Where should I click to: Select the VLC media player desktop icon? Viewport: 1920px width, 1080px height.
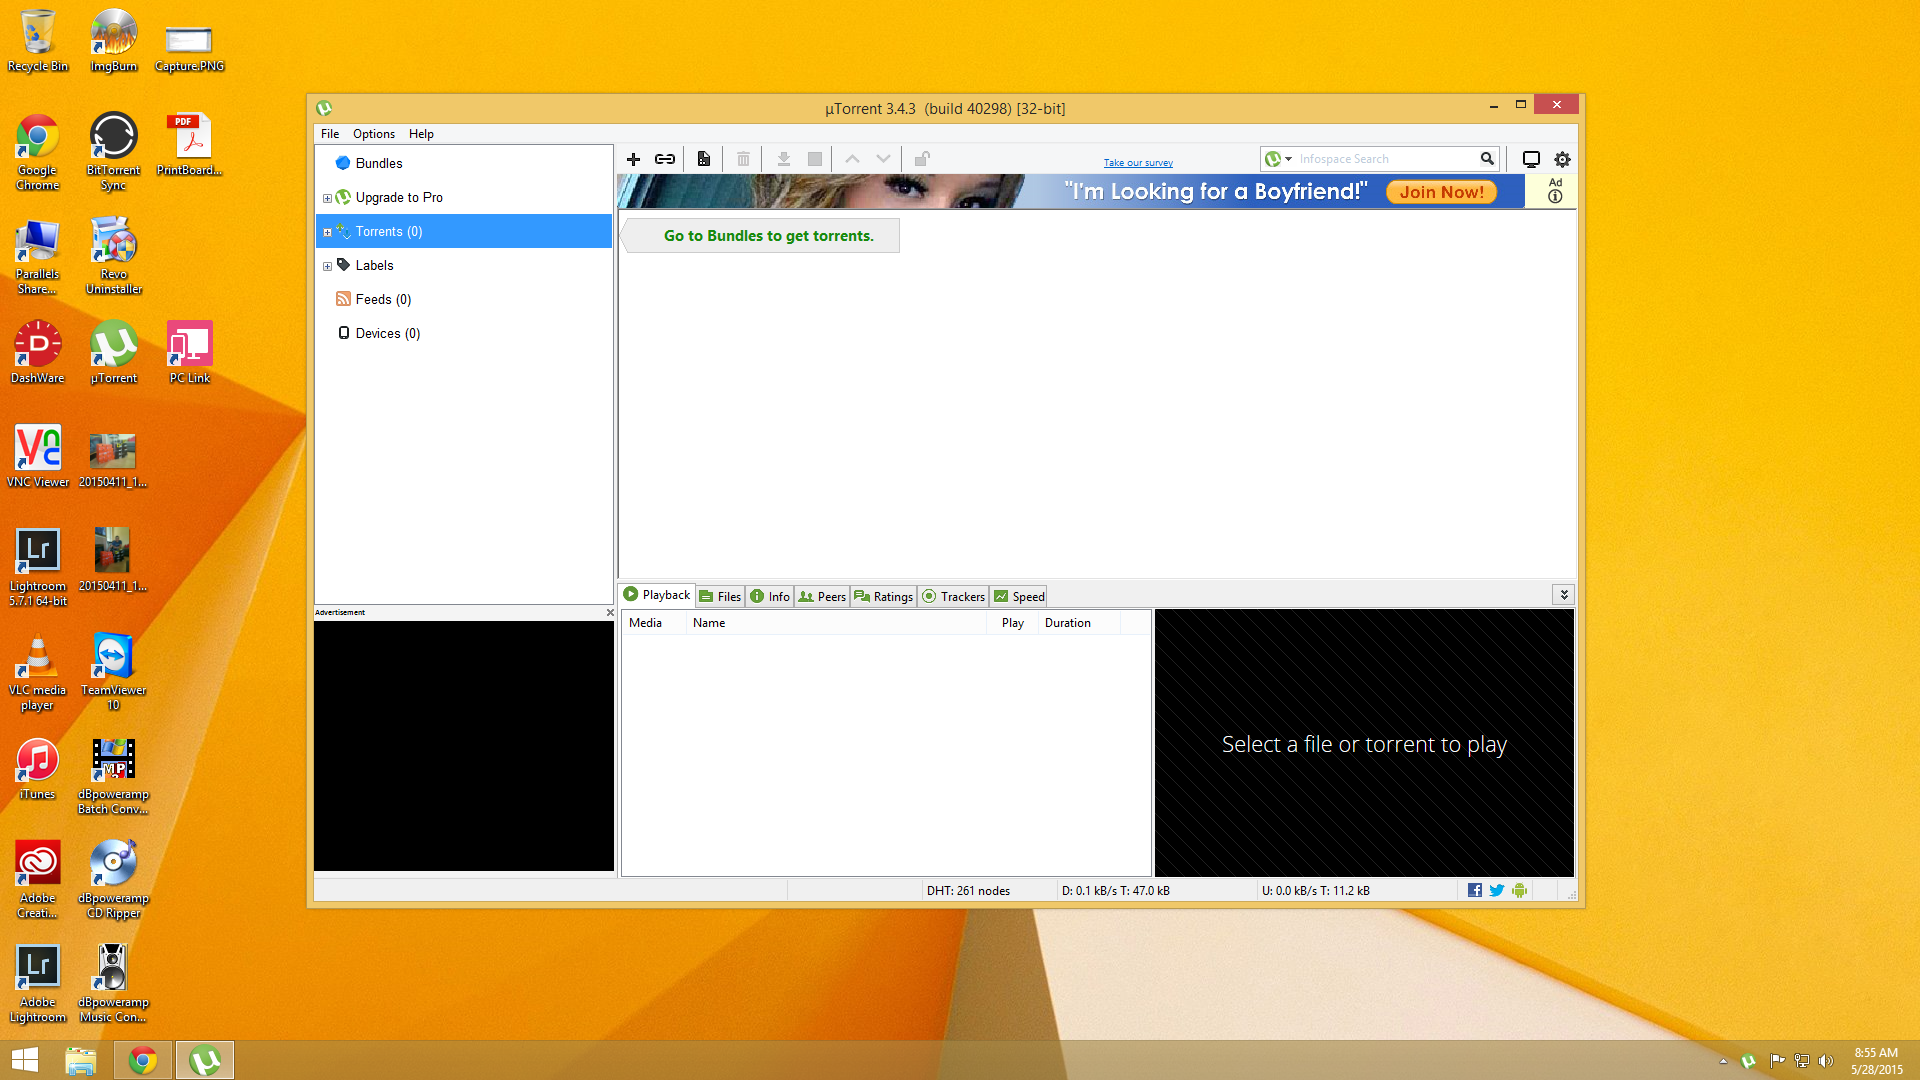pos(38,672)
